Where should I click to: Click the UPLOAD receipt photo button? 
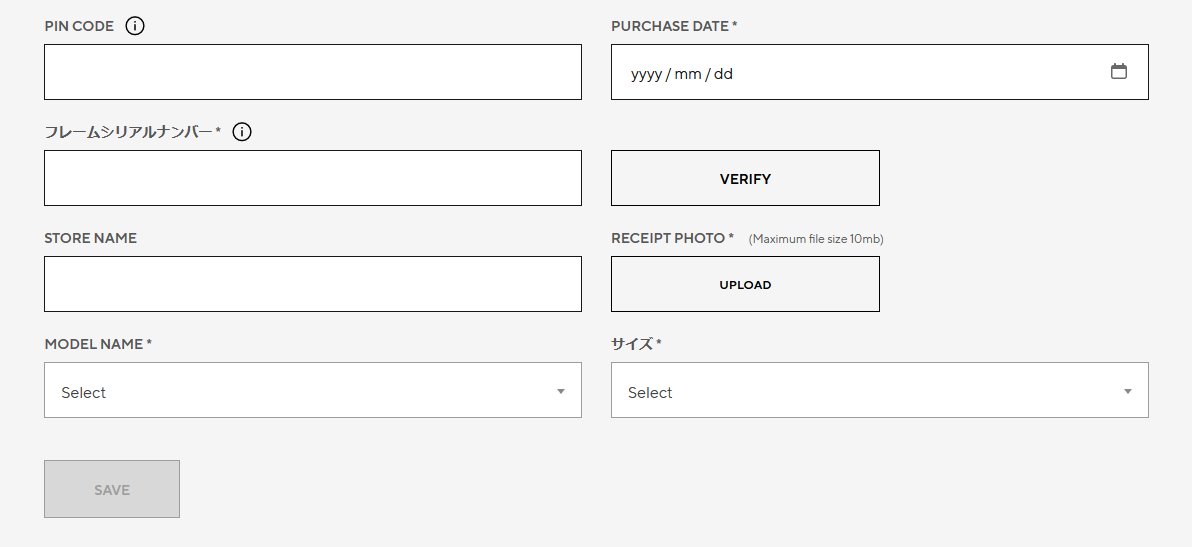pos(745,284)
